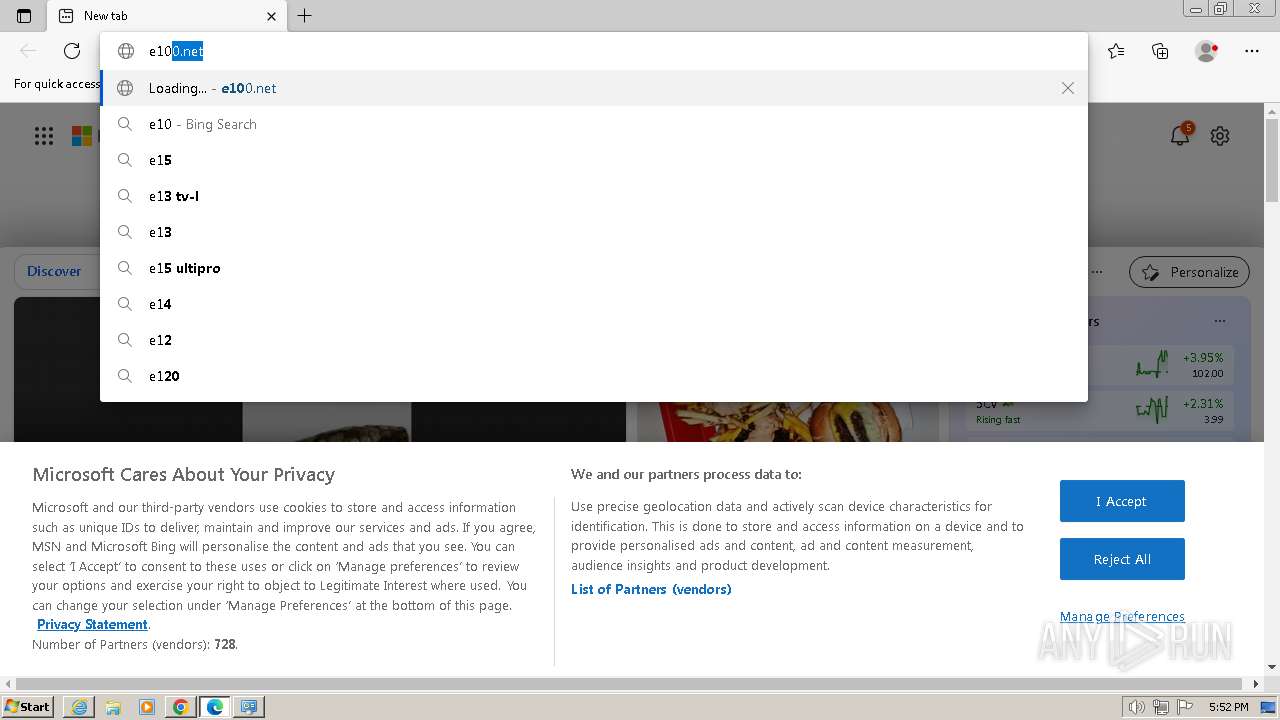Choose the 'e13 tv-l' search suggestion

tap(594, 196)
